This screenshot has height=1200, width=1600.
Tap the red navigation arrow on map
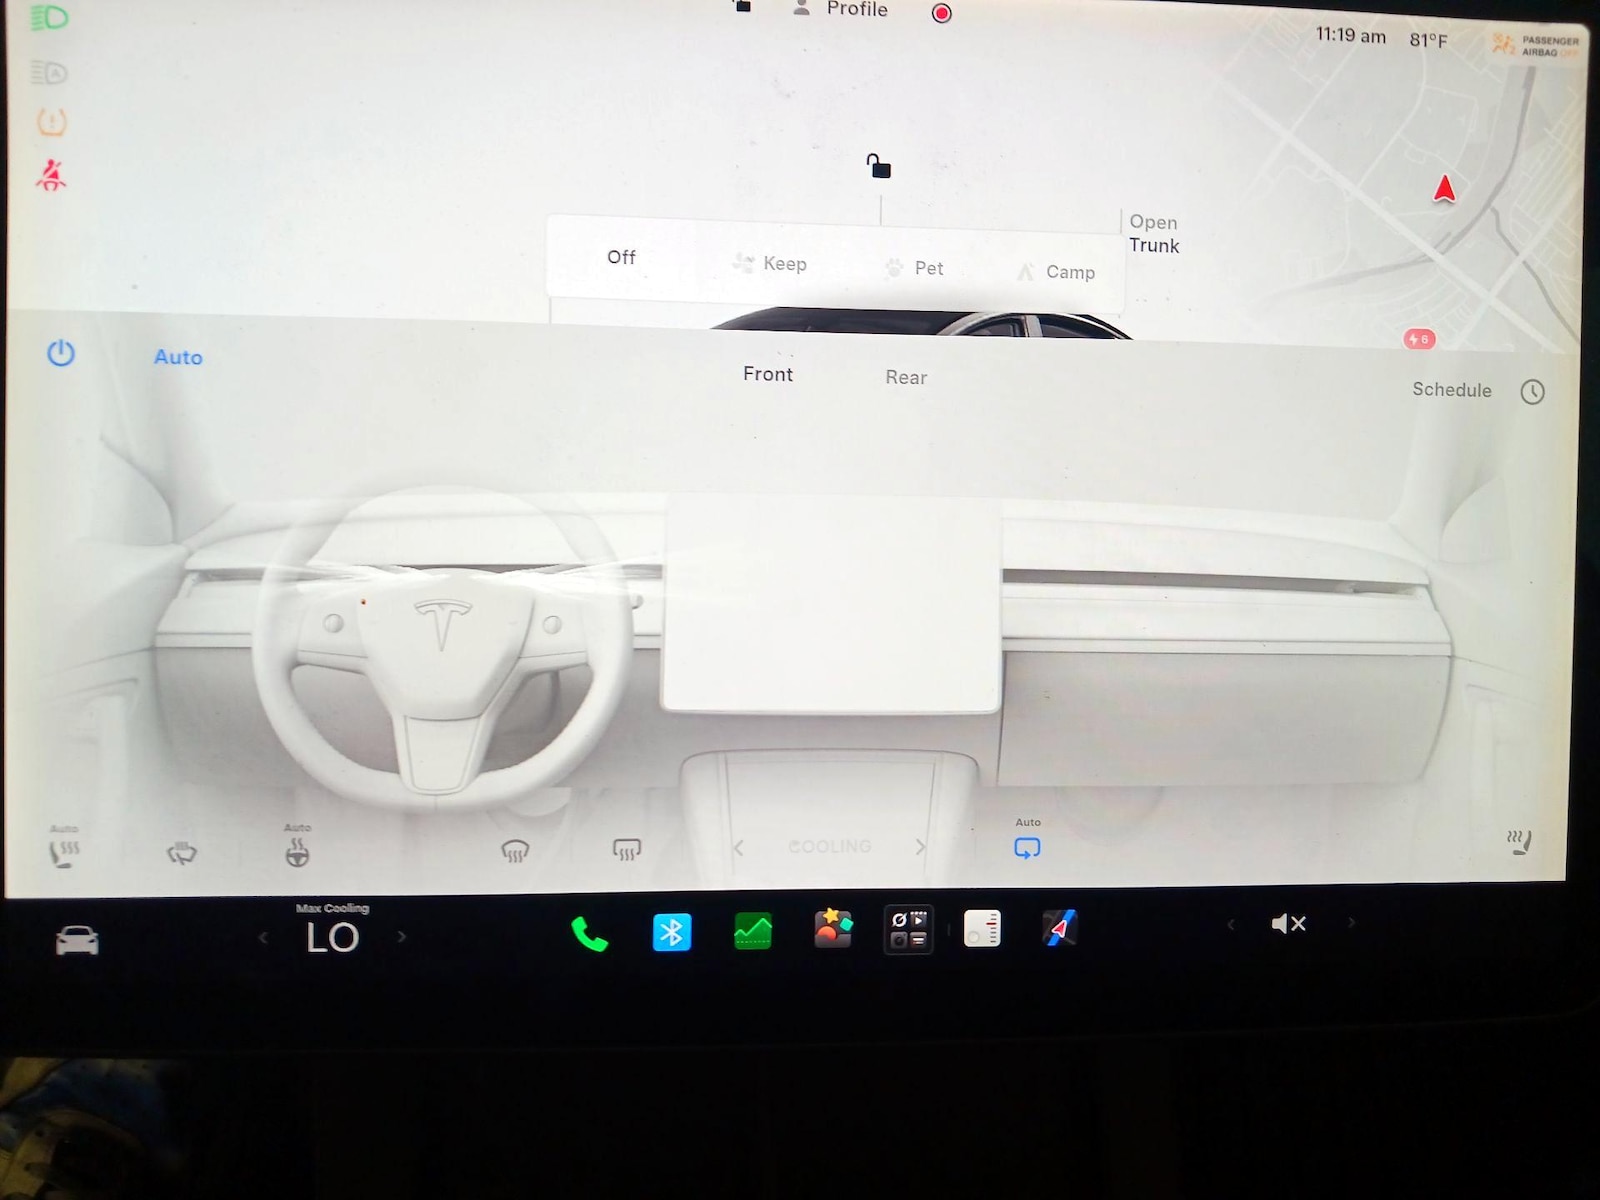[x=1444, y=188]
